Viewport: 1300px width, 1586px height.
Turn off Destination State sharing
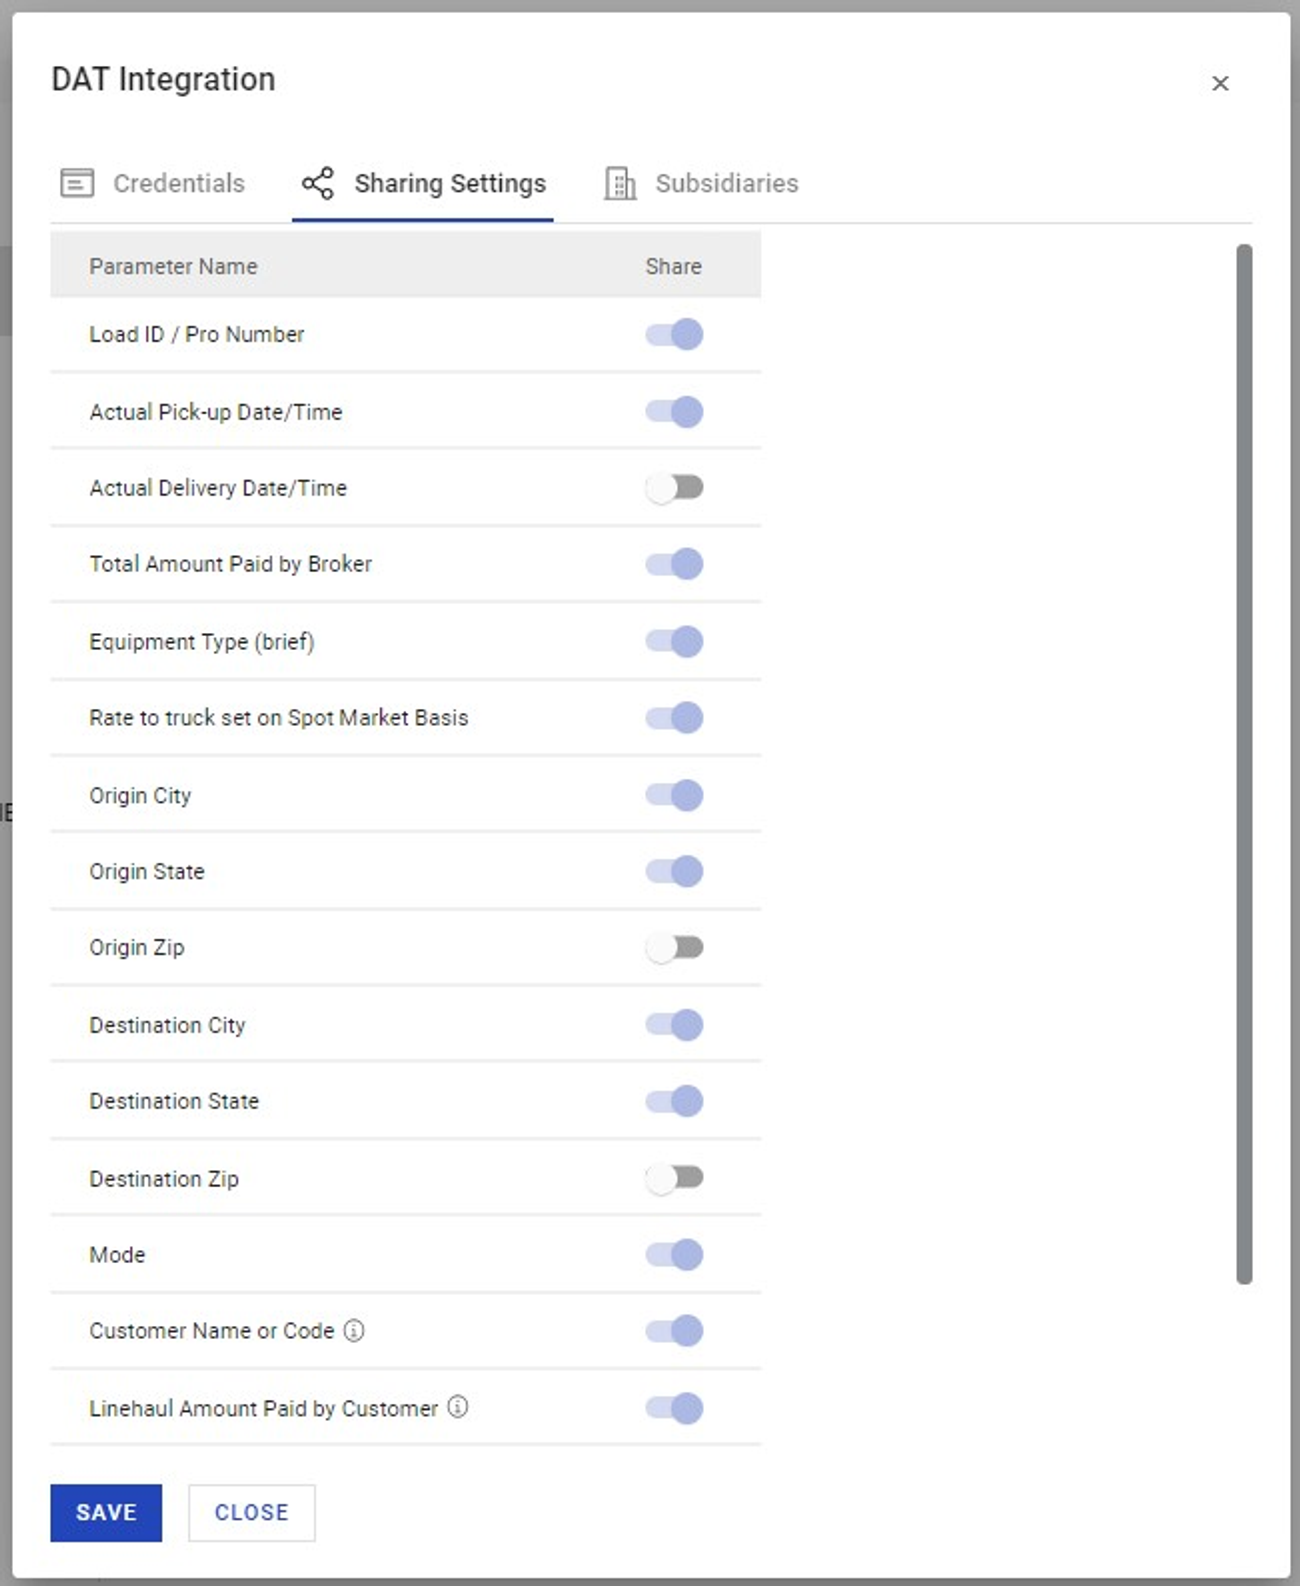click(674, 1101)
